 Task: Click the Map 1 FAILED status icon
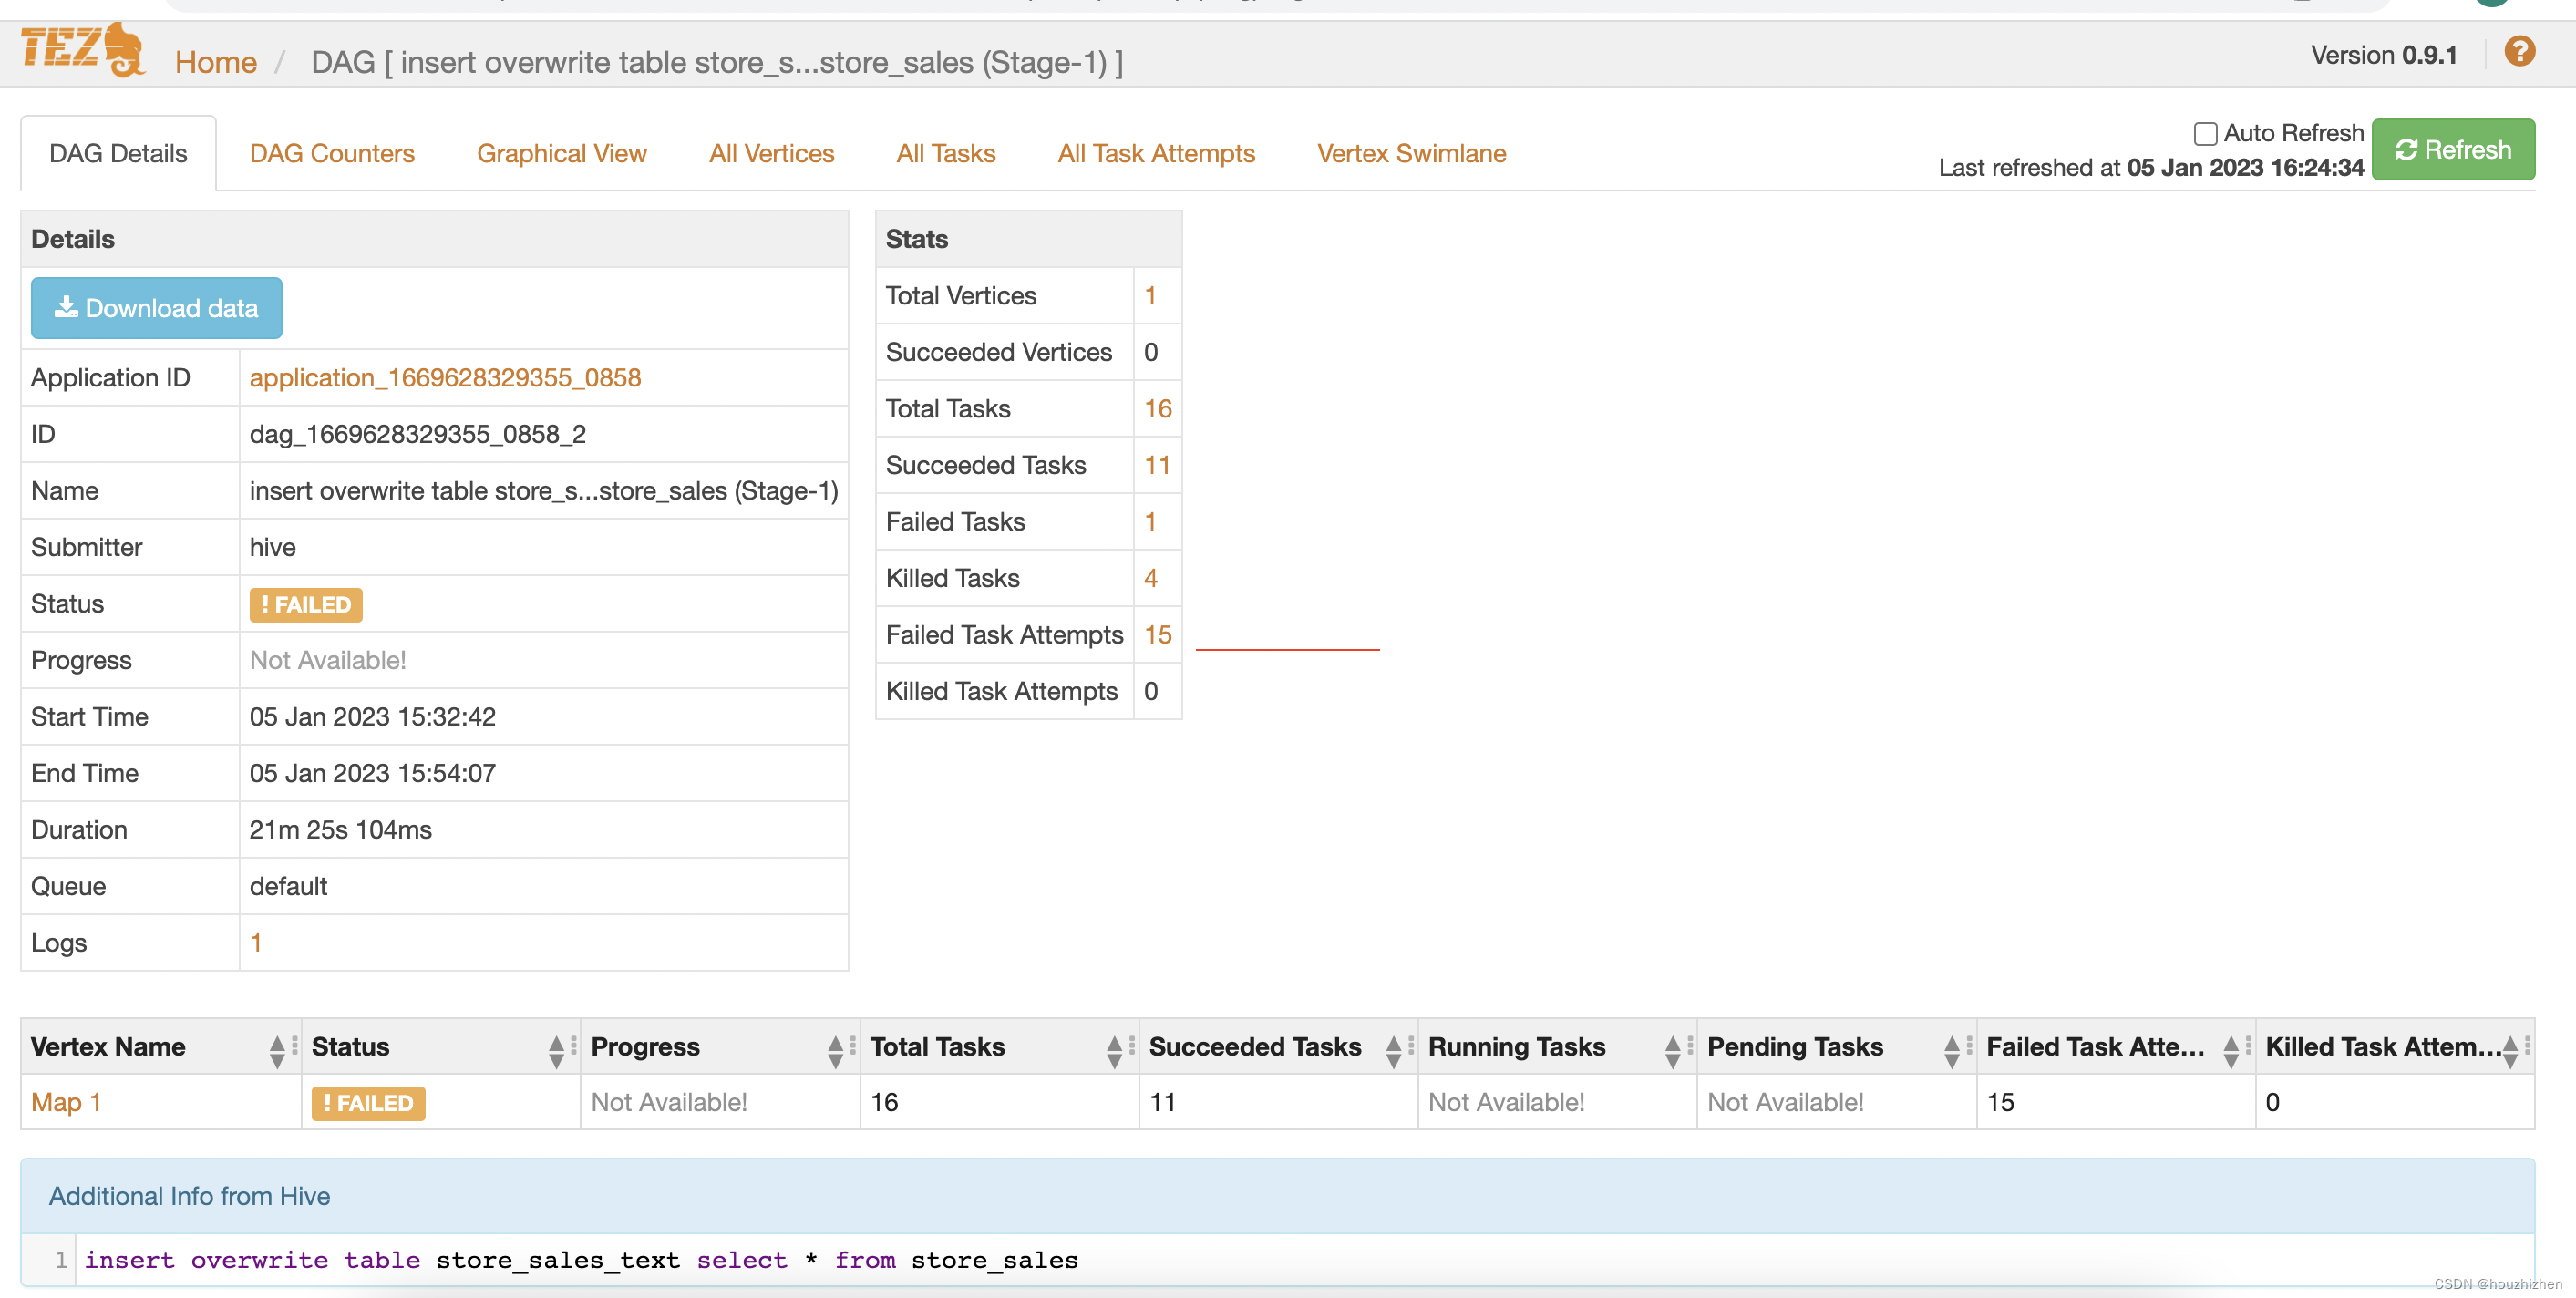(367, 1101)
